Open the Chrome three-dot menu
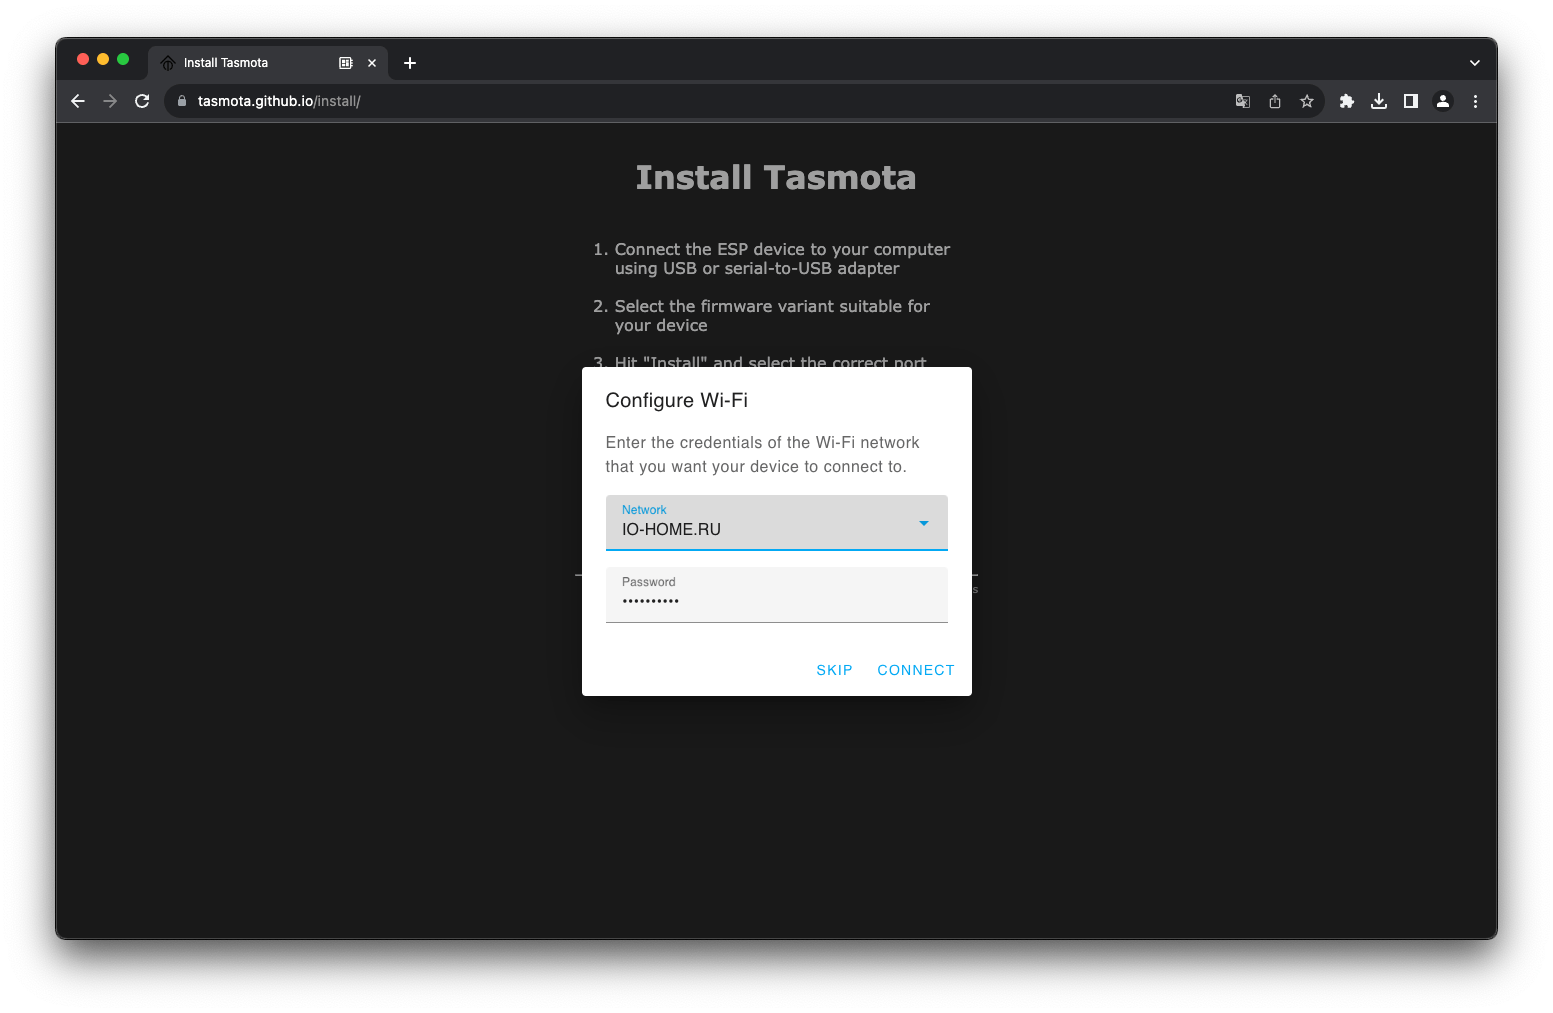 (1475, 101)
